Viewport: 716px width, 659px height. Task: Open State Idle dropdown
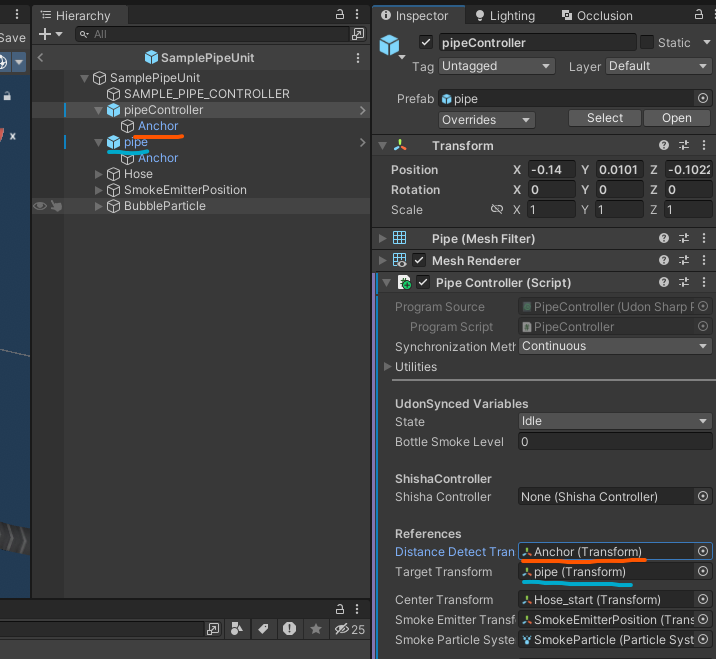[615, 421]
